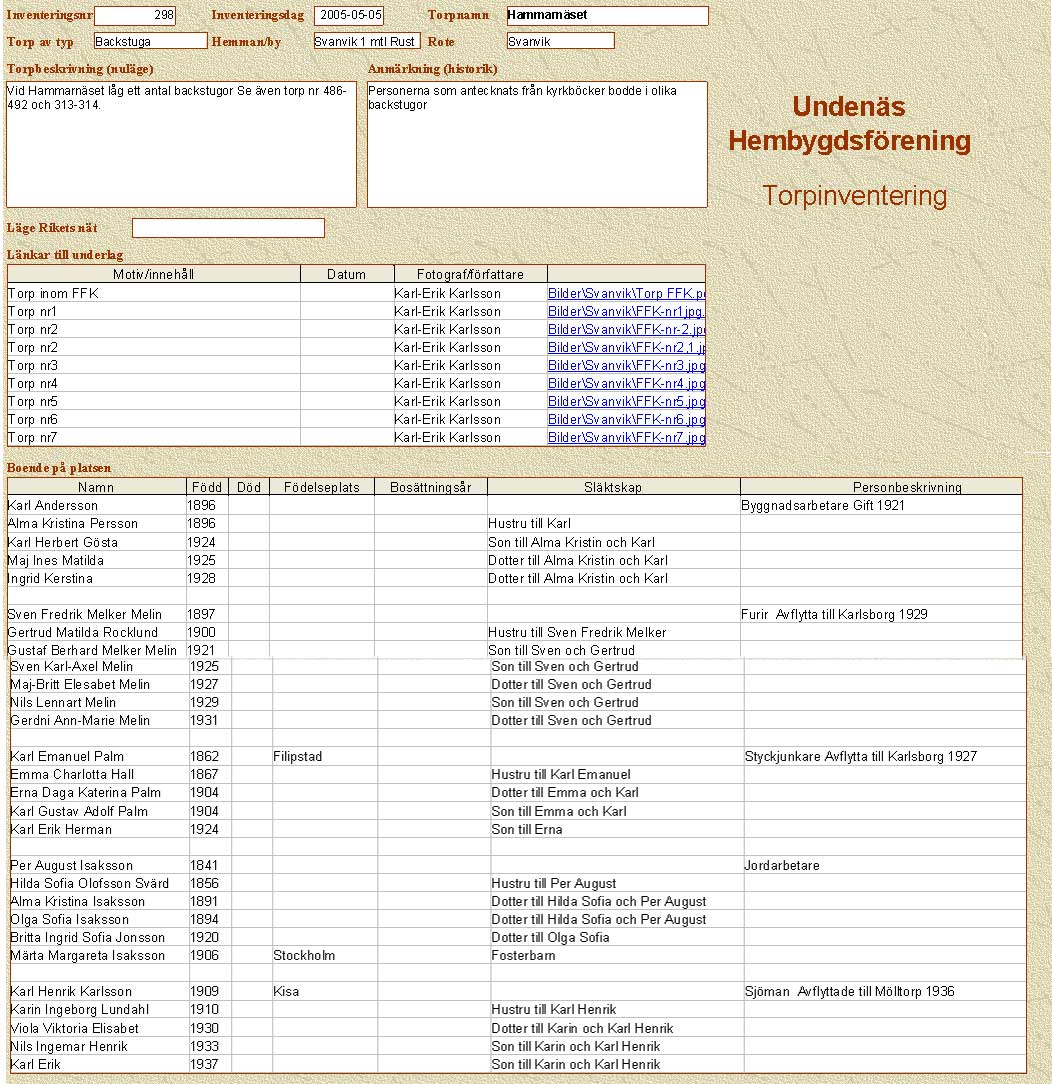Open the Torp FFK image link
Image resolution: width=1052 pixels, height=1084 pixels.
tap(626, 294)
